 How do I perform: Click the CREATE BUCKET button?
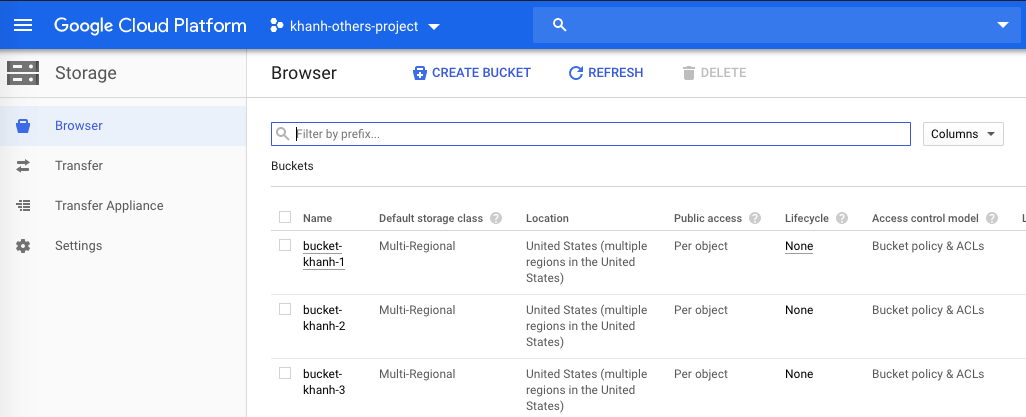pyautogui.click(x=472, y=73)
